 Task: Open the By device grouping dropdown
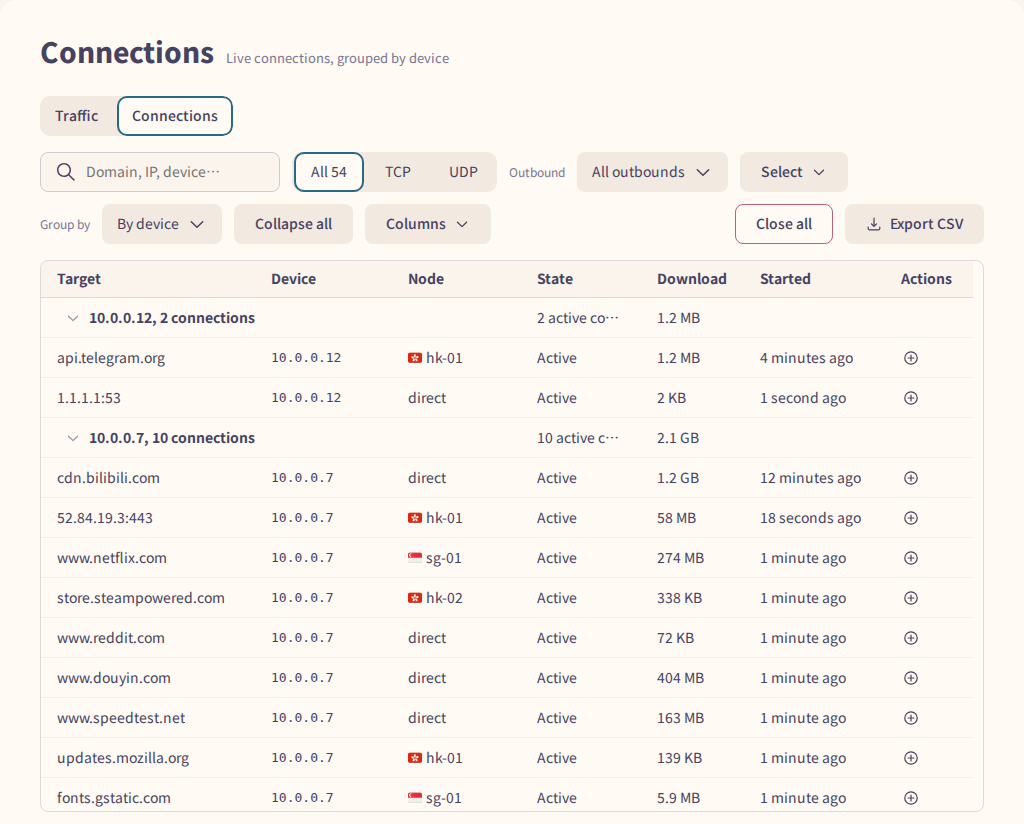tap(161, 224)
